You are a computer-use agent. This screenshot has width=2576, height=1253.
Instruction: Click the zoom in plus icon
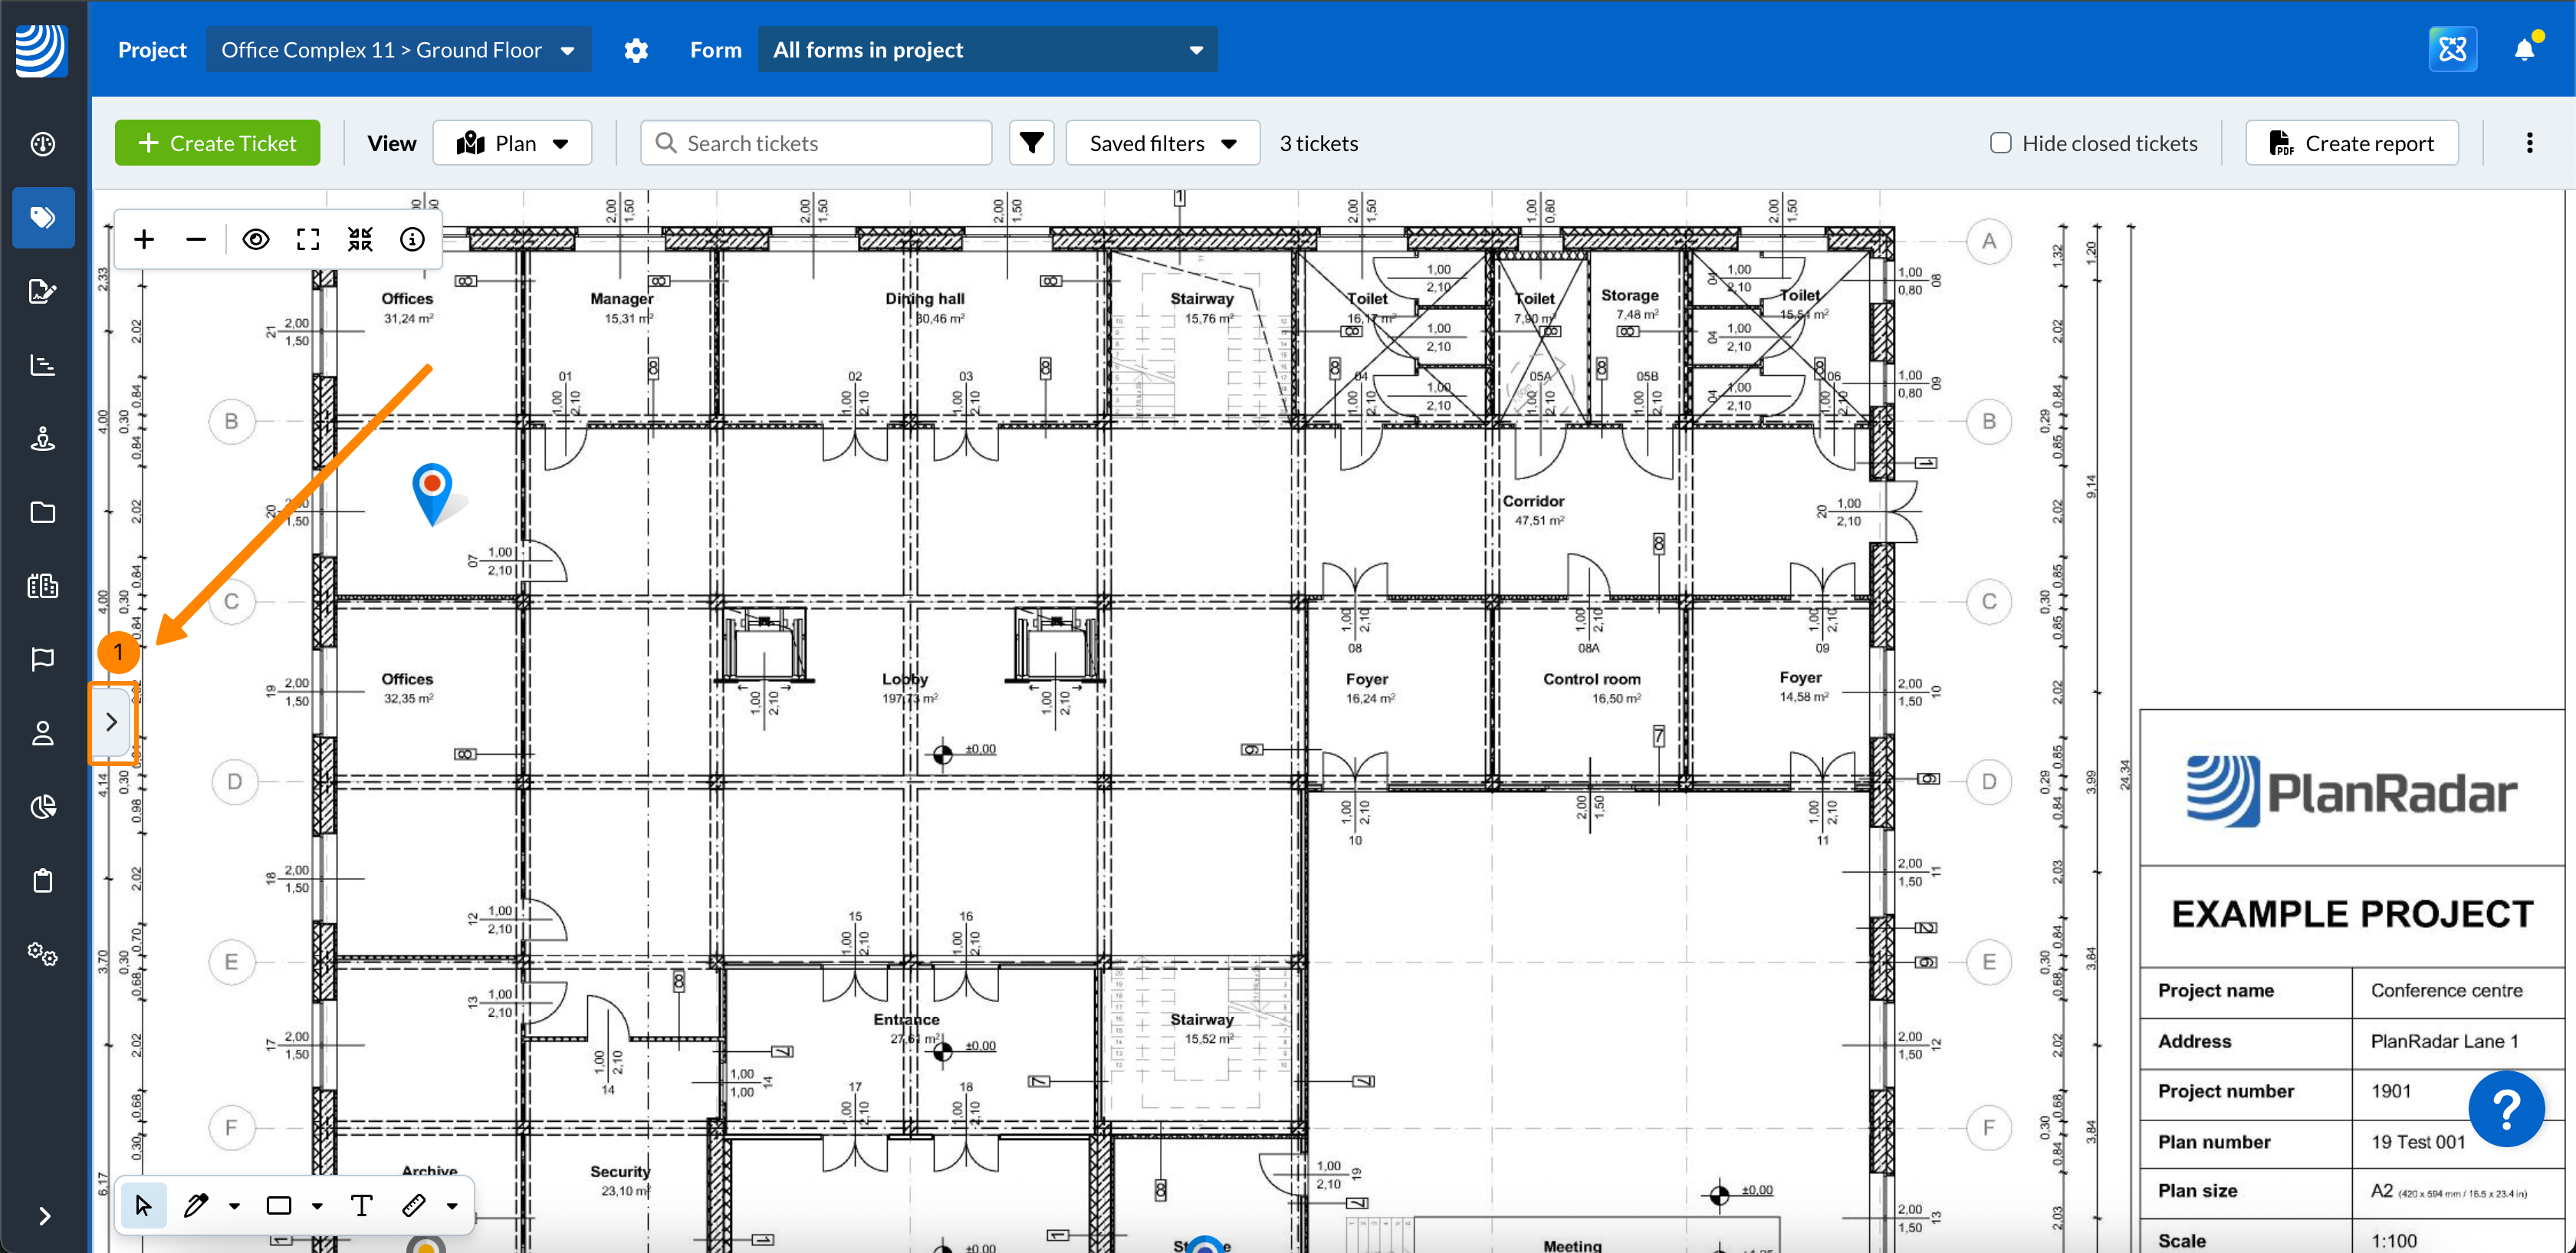[144, 239]
